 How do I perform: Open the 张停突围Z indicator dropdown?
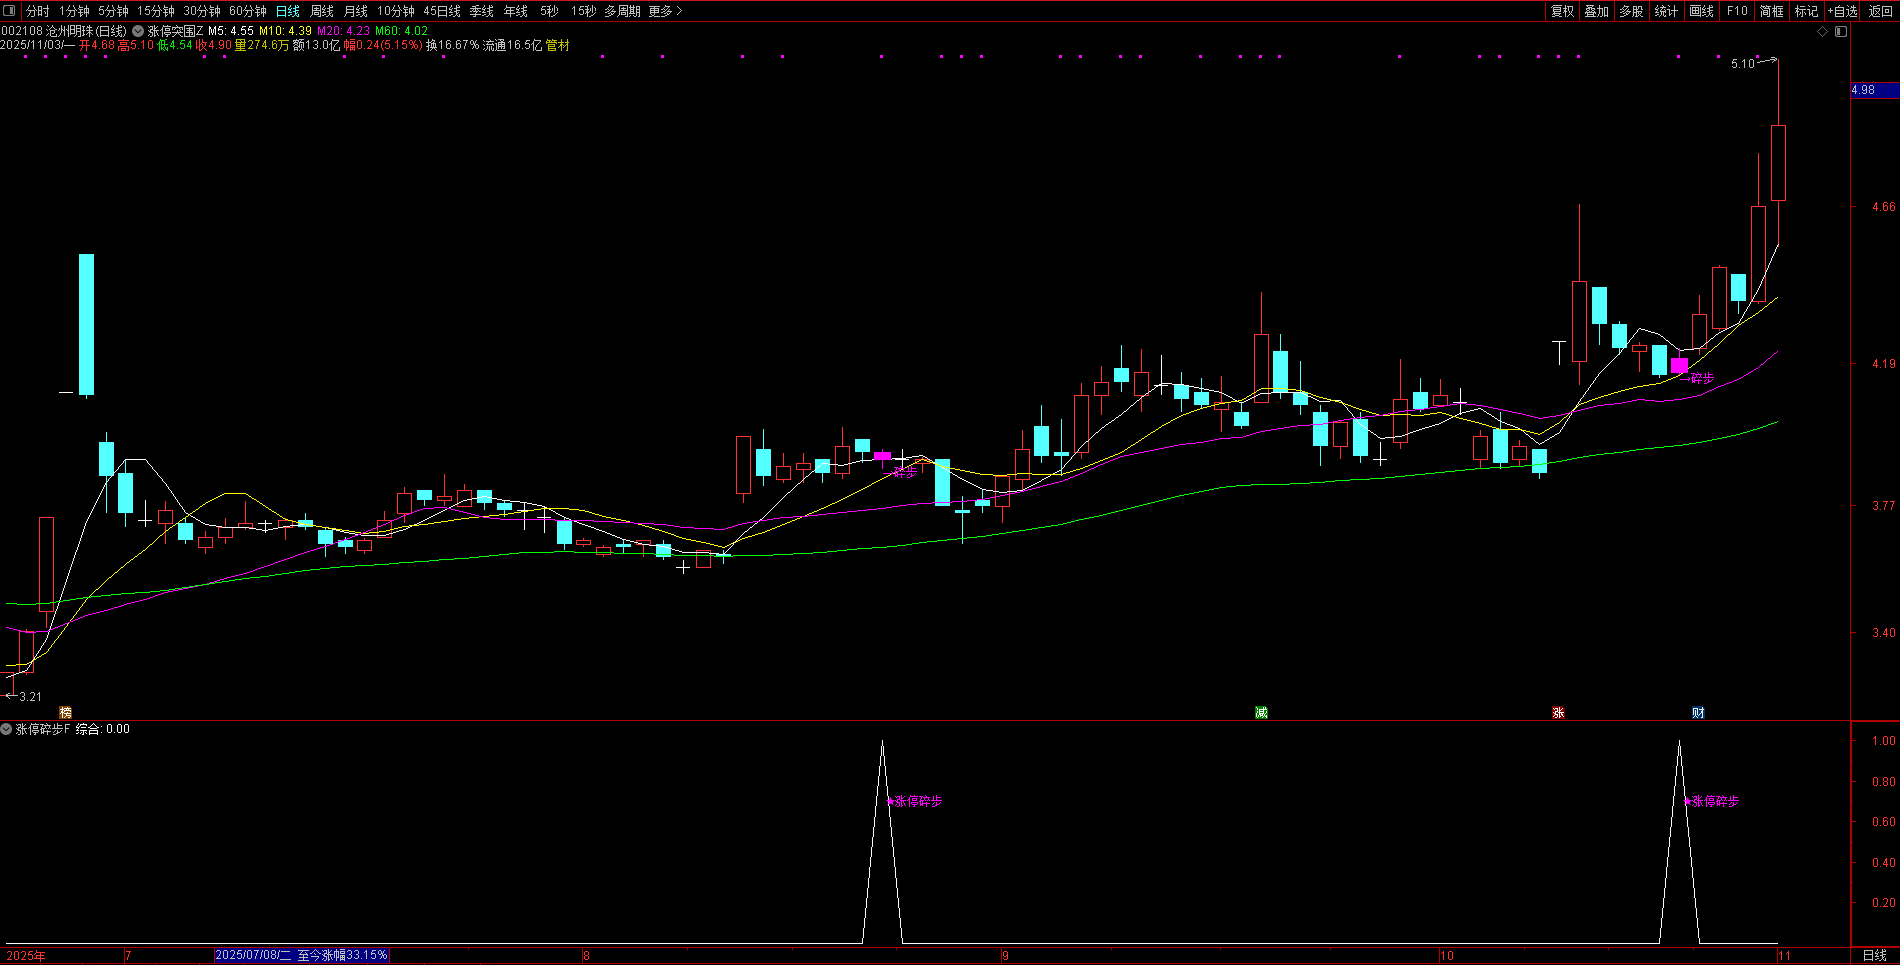click(138, 31)
